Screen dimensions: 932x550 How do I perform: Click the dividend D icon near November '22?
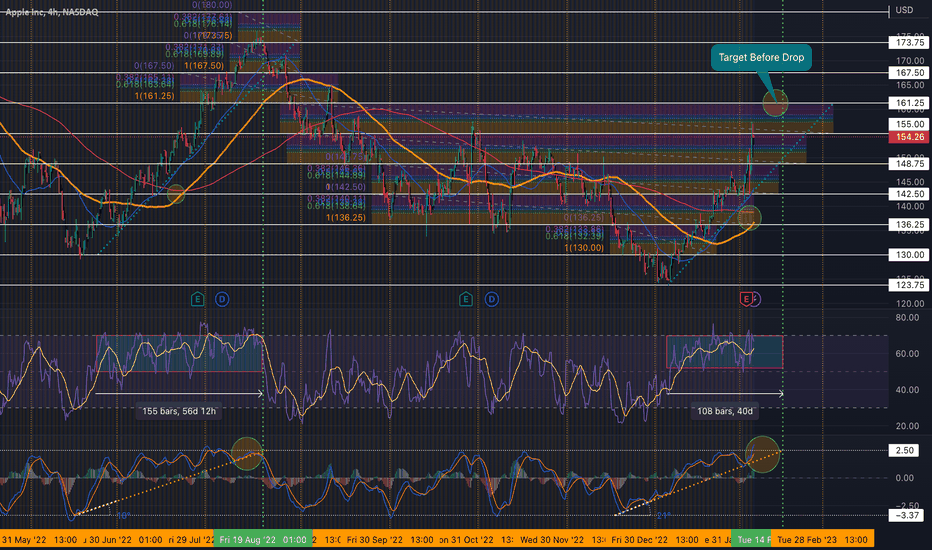tap(492, 299)
